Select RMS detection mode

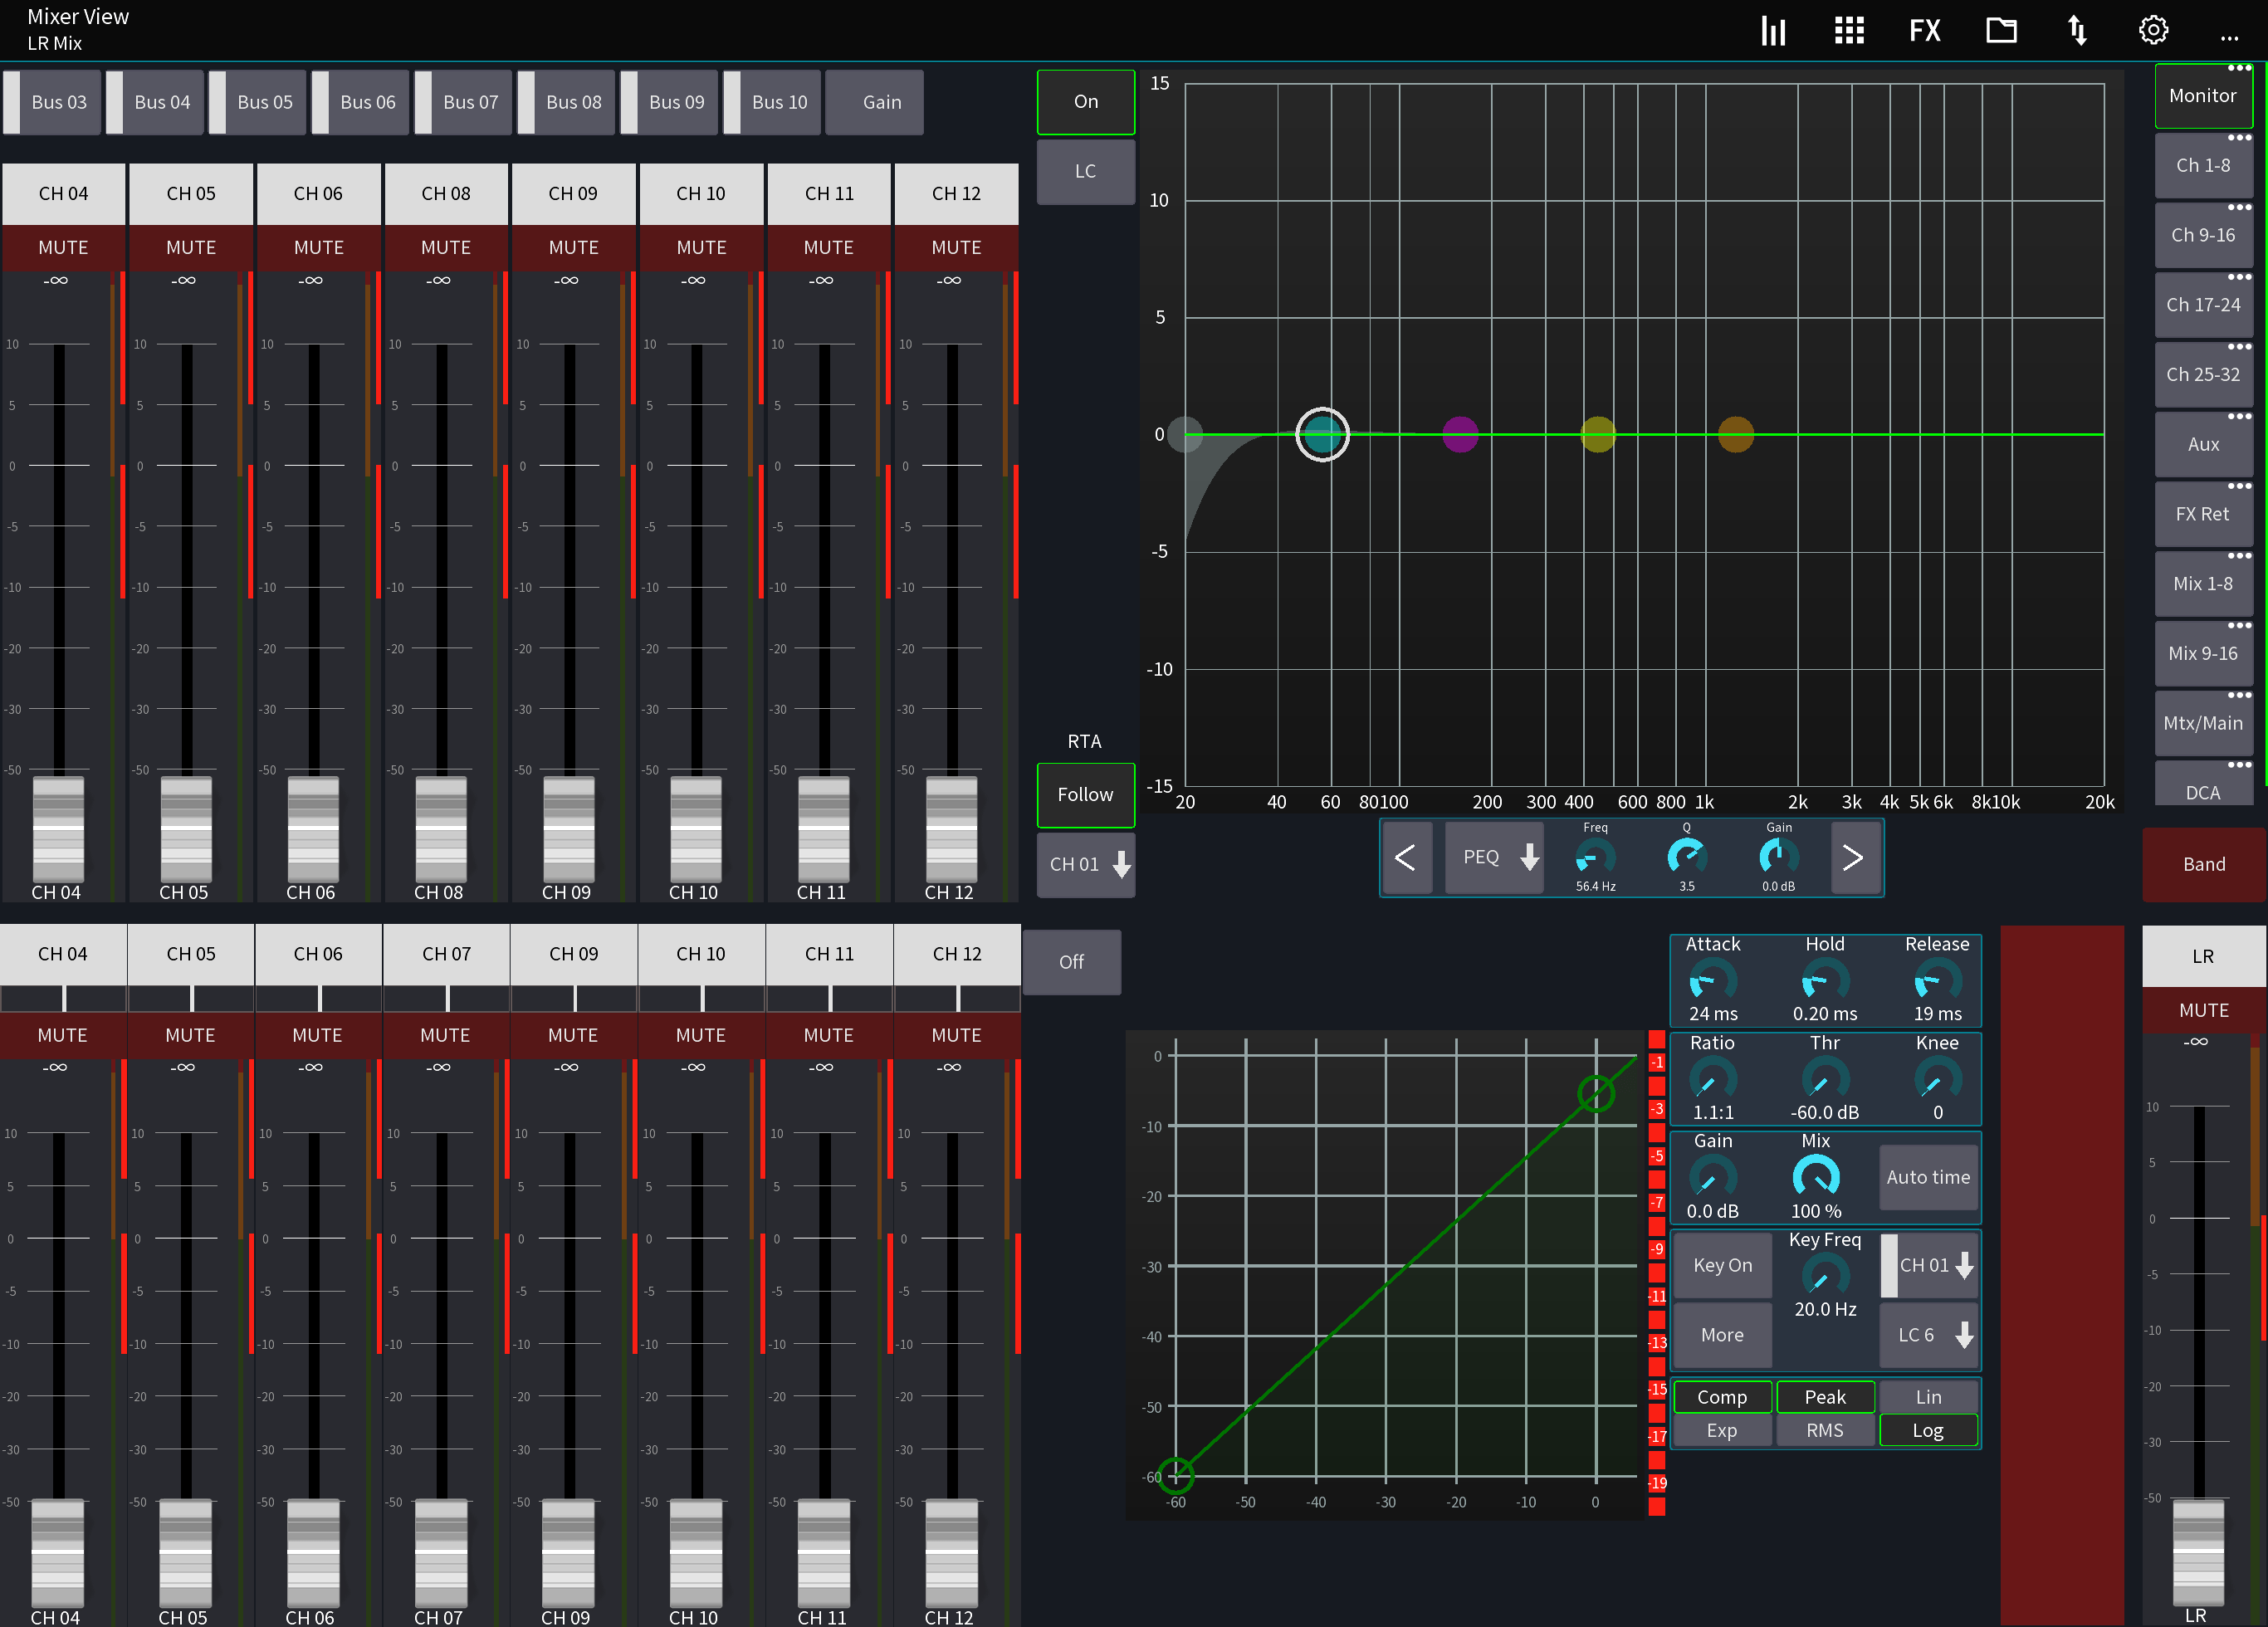1825,1429
